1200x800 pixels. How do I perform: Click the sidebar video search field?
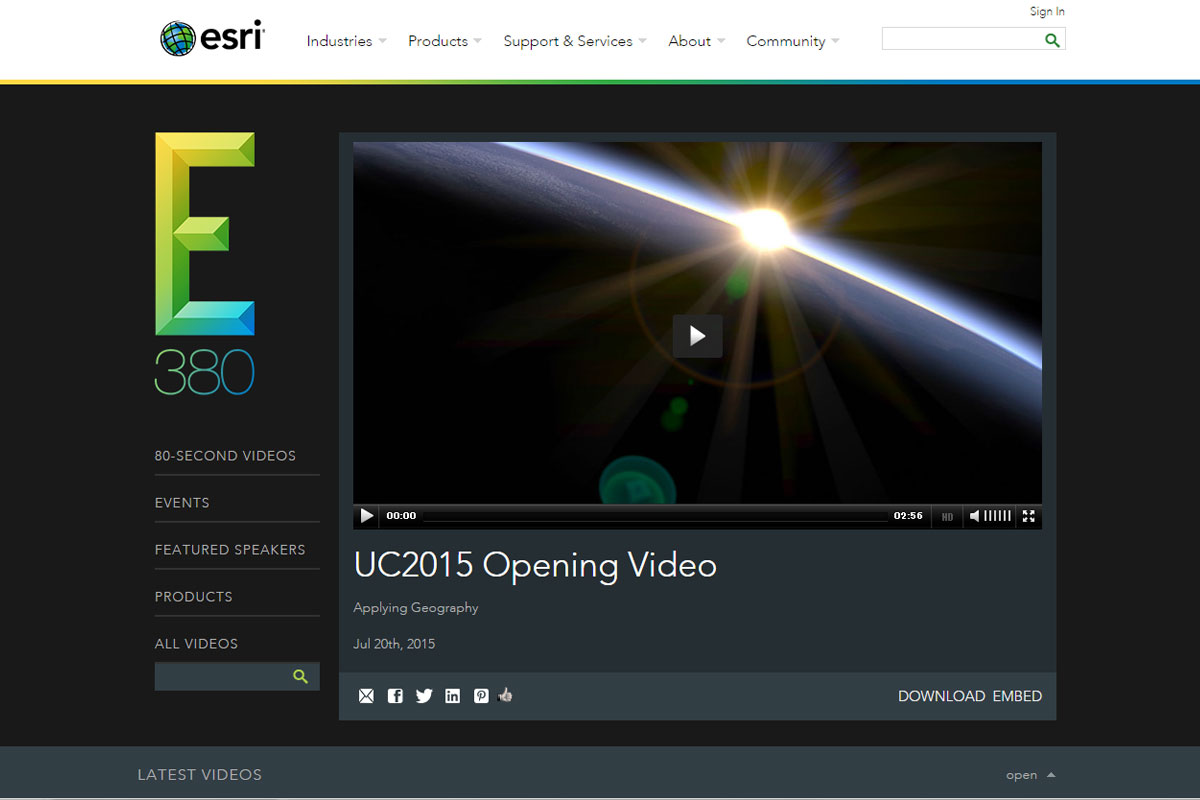coord(222,677)
